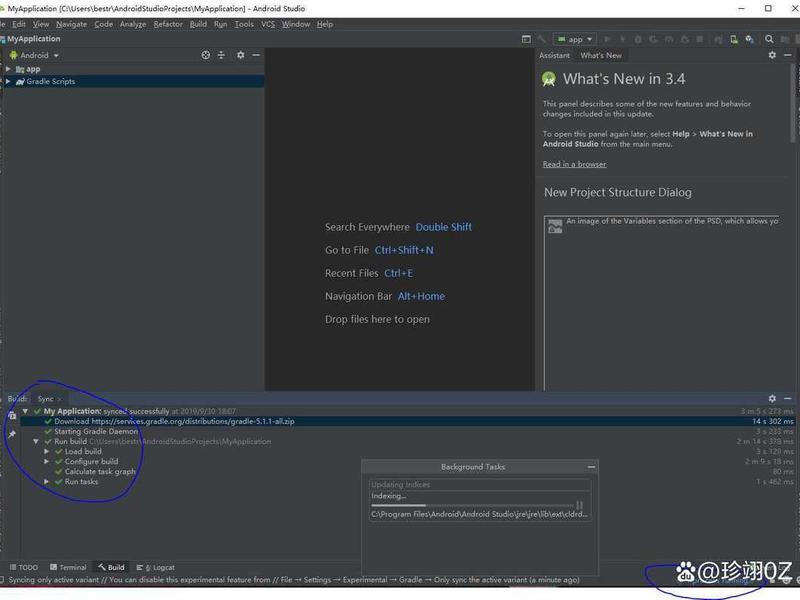Click the file path in Background Tasks popup

pos(480,514)
